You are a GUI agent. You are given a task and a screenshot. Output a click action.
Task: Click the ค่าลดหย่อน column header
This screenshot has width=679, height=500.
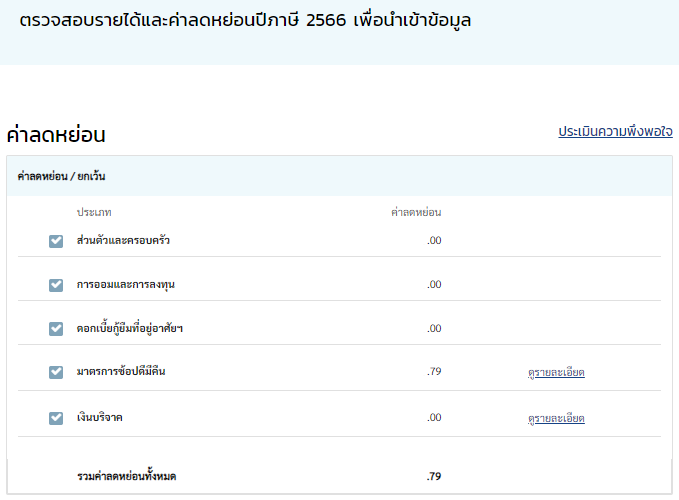tap(416, 212)
